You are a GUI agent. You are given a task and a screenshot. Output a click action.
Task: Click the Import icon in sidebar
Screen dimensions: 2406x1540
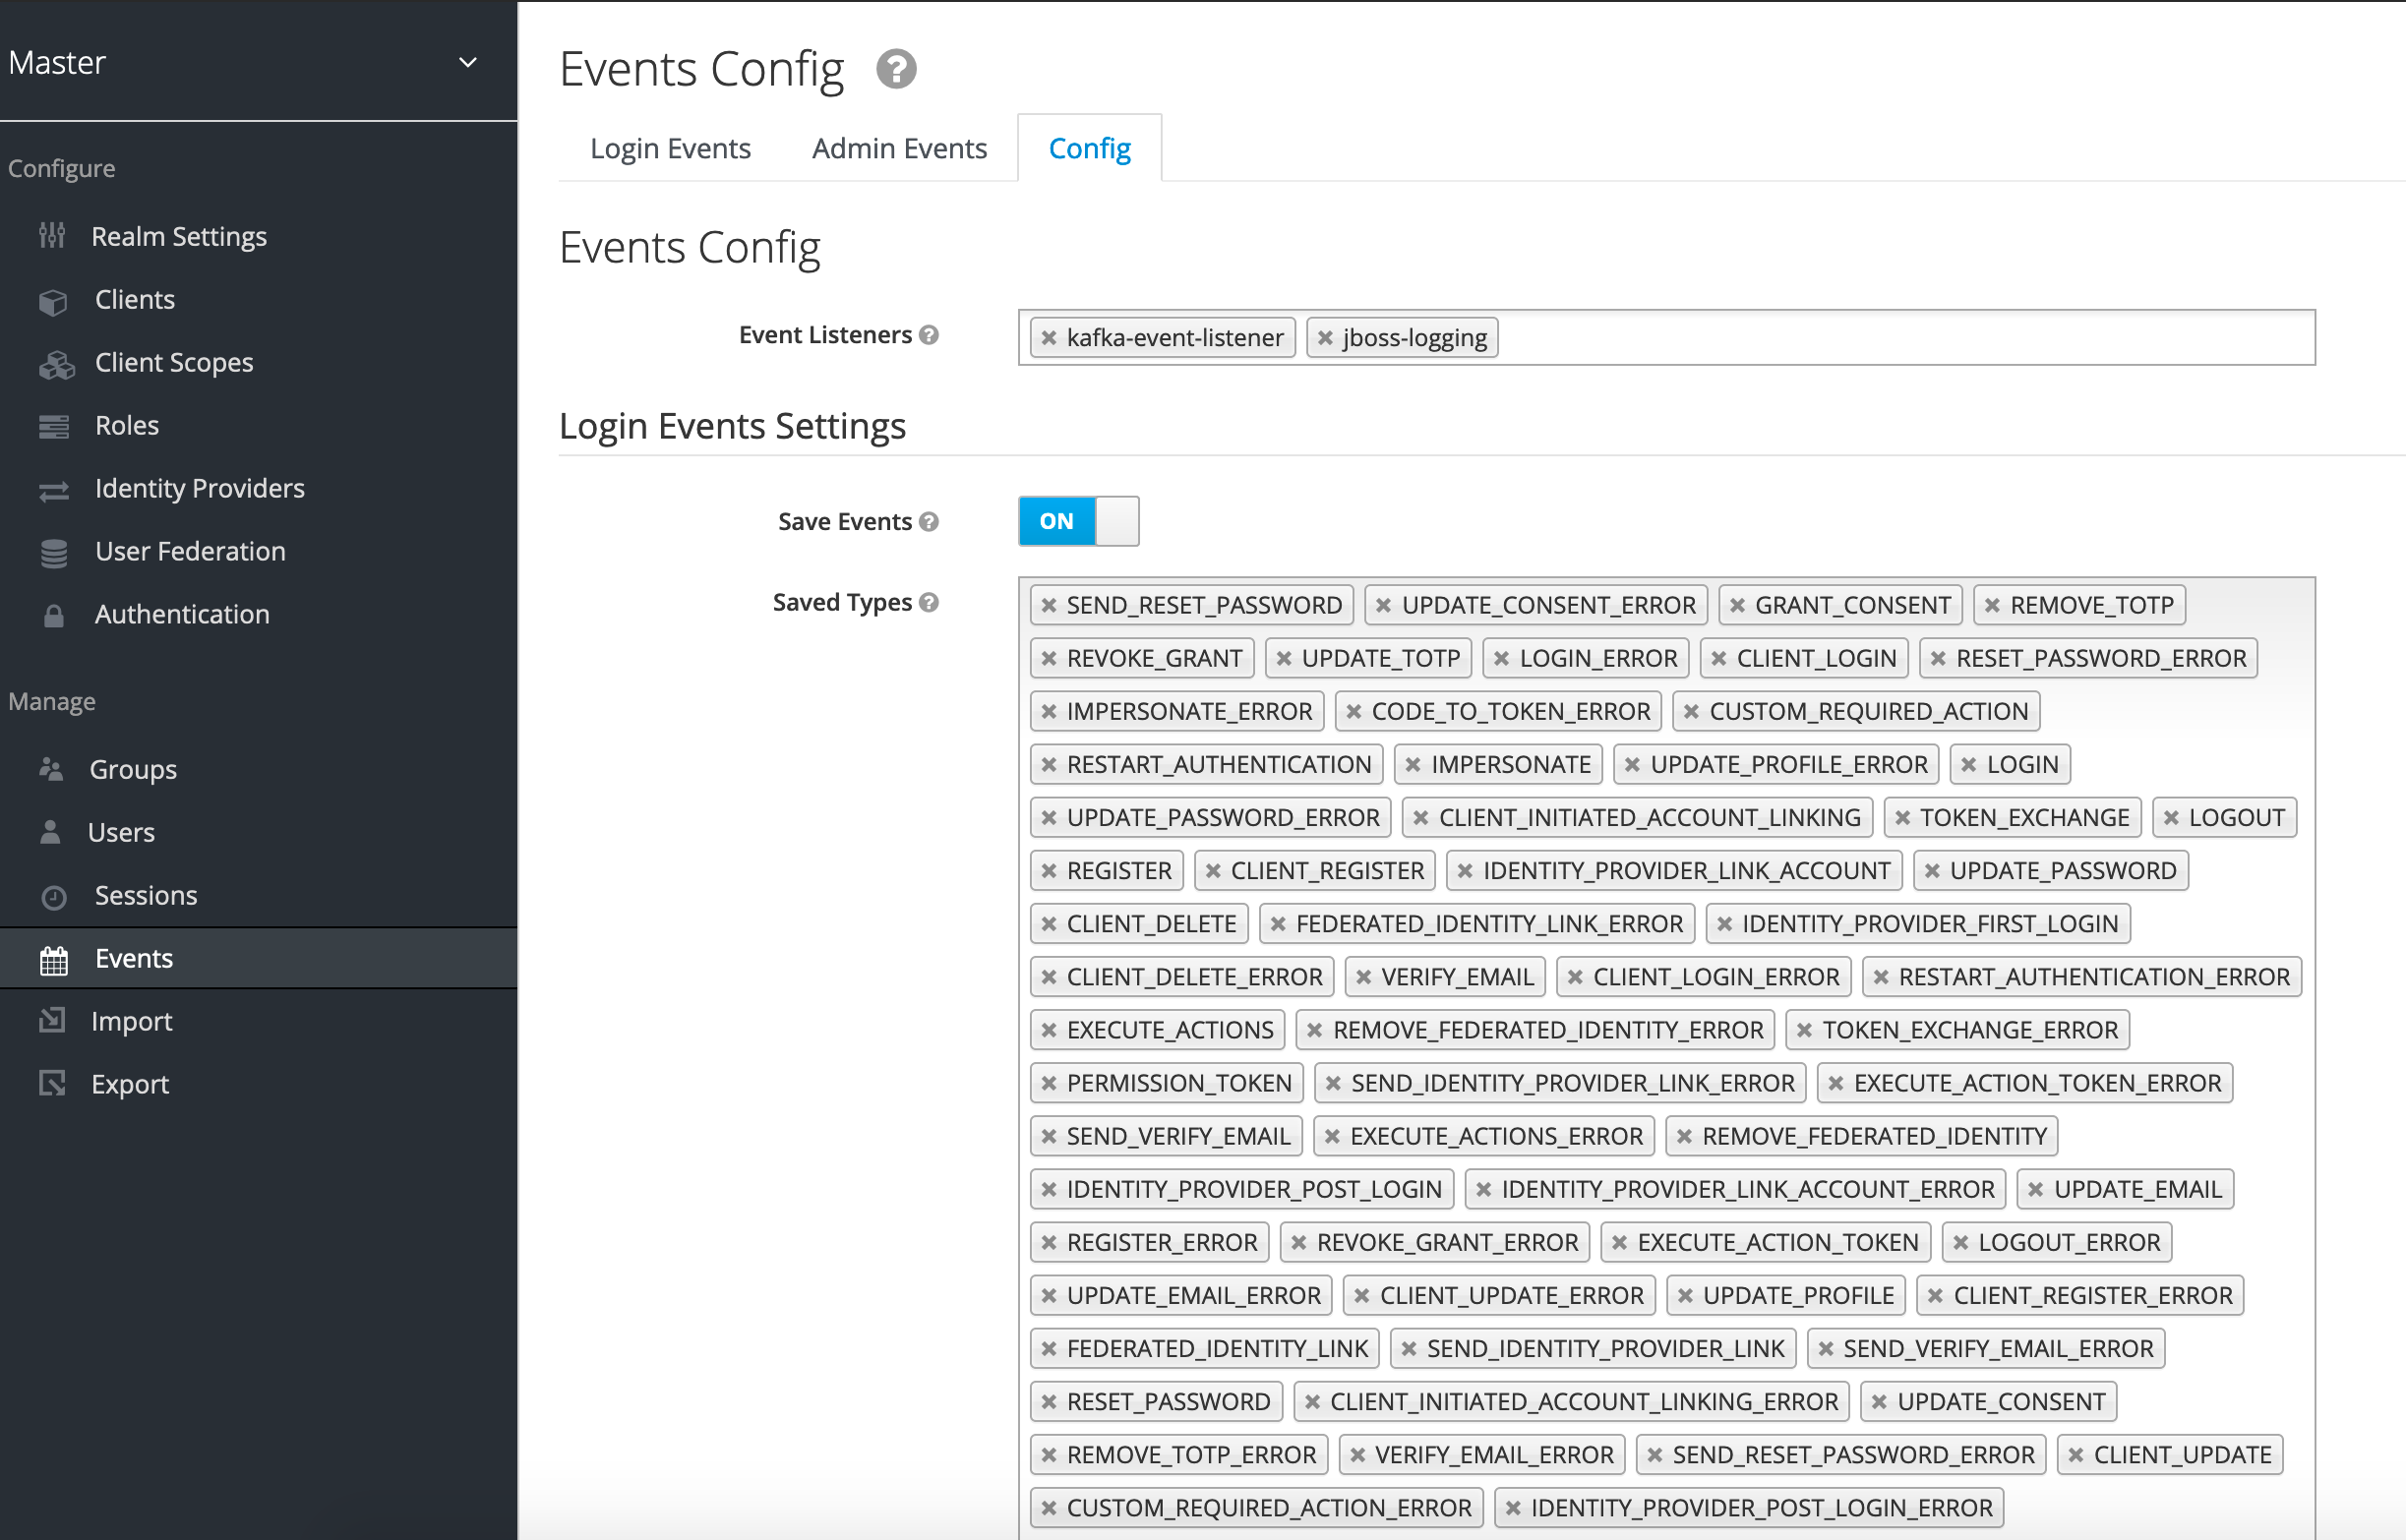tap(52, 1020)
